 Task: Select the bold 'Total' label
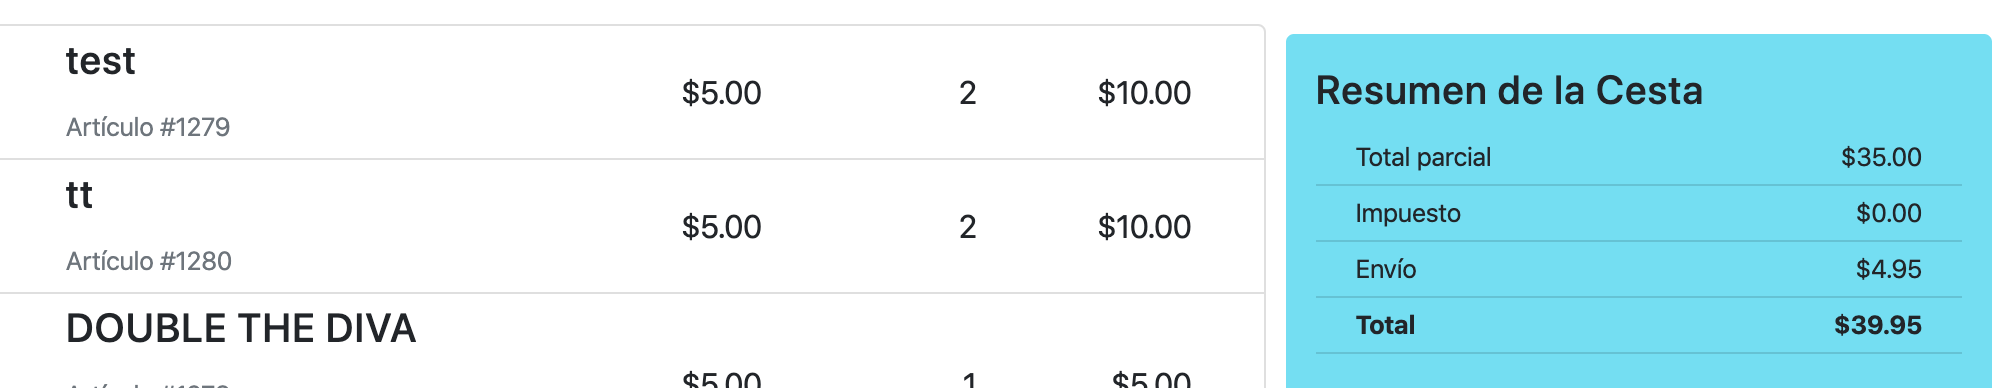coord(1385,325)
